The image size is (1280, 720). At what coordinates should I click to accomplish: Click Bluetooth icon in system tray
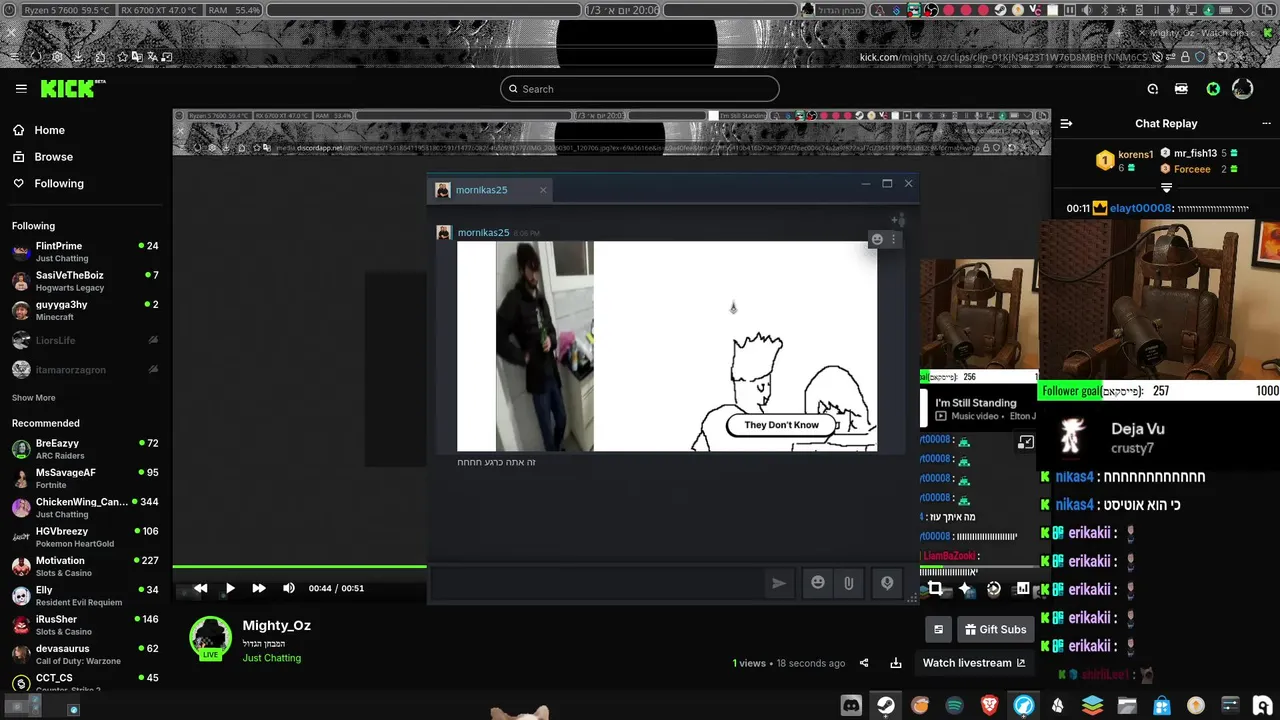(x=1104, y=10)
